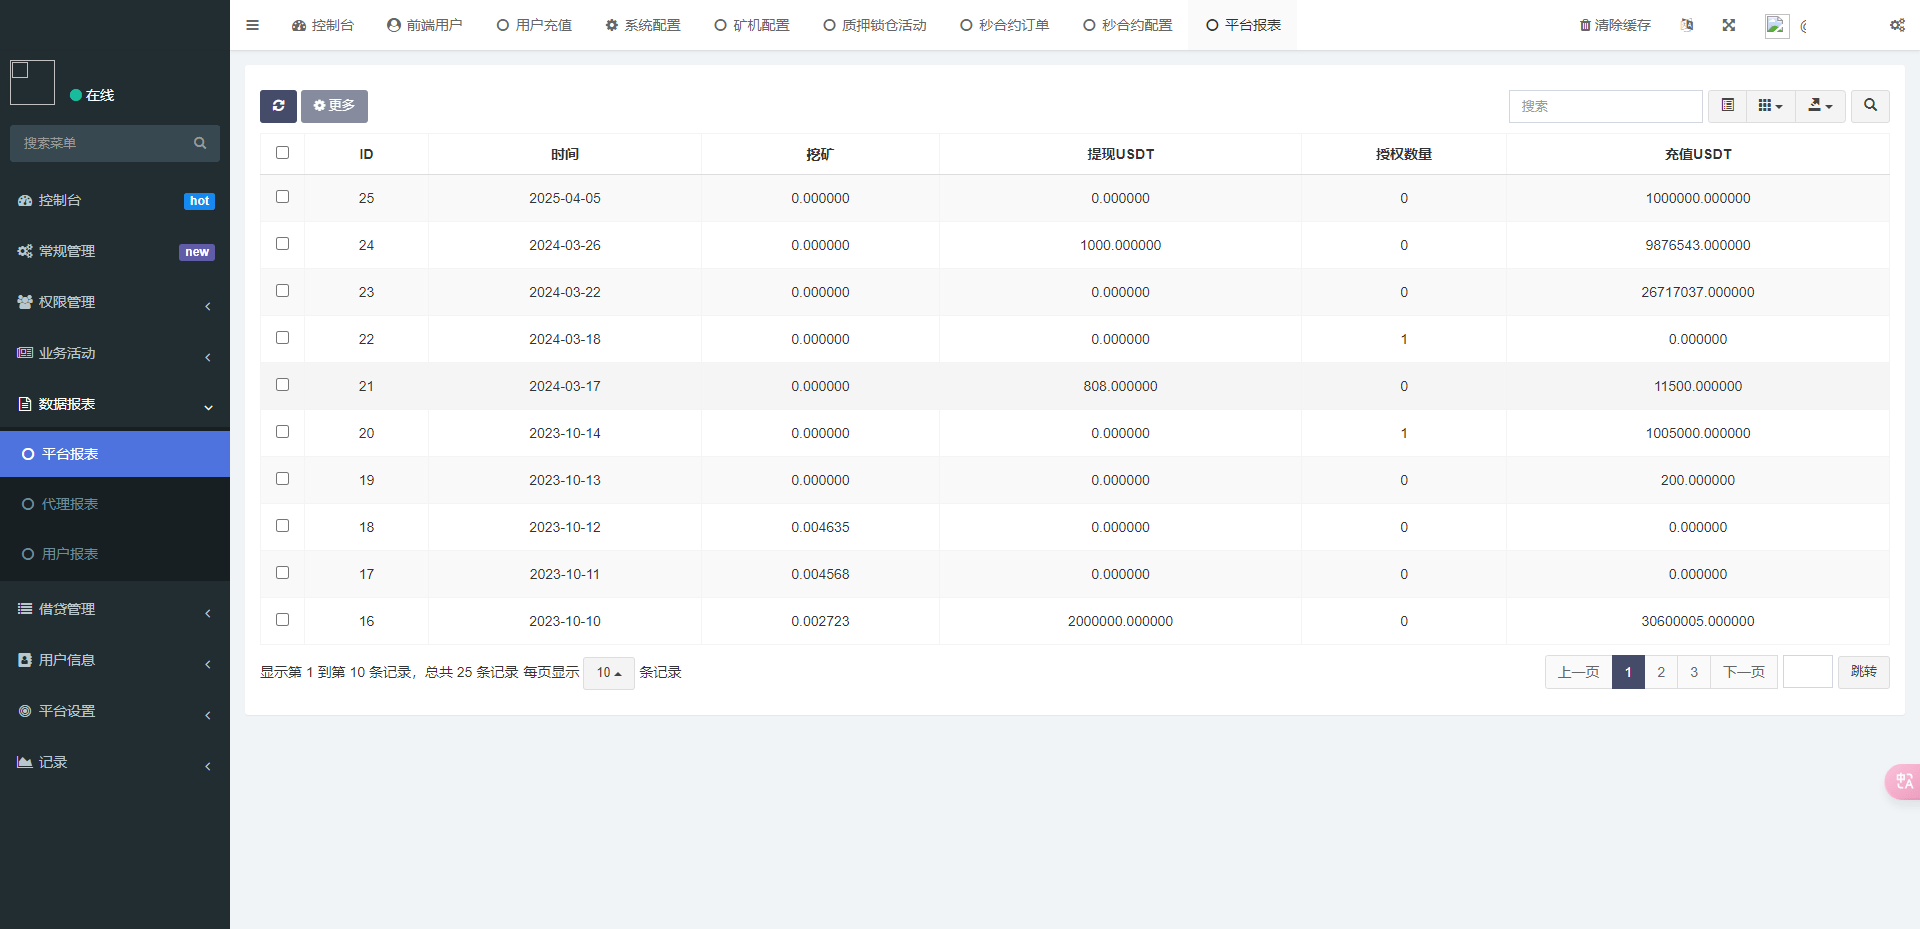Screen dimensions: 1920x929
Task: Click the floating translate icon
Action: [x=1903, y=781]
